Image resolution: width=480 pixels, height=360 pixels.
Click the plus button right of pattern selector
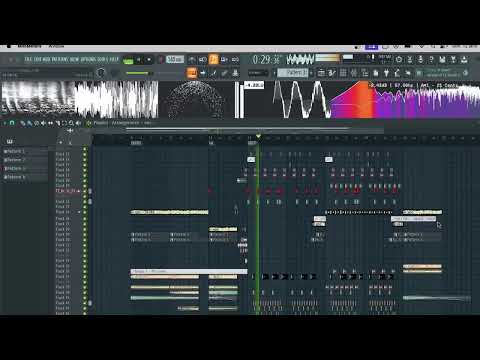(x=311, y=73)
